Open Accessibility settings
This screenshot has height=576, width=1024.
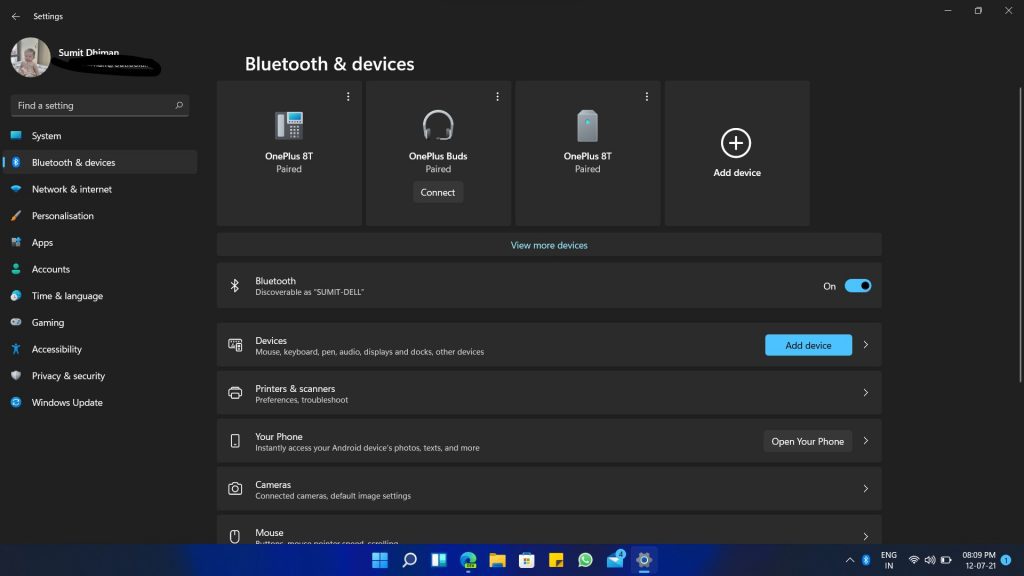57,349
